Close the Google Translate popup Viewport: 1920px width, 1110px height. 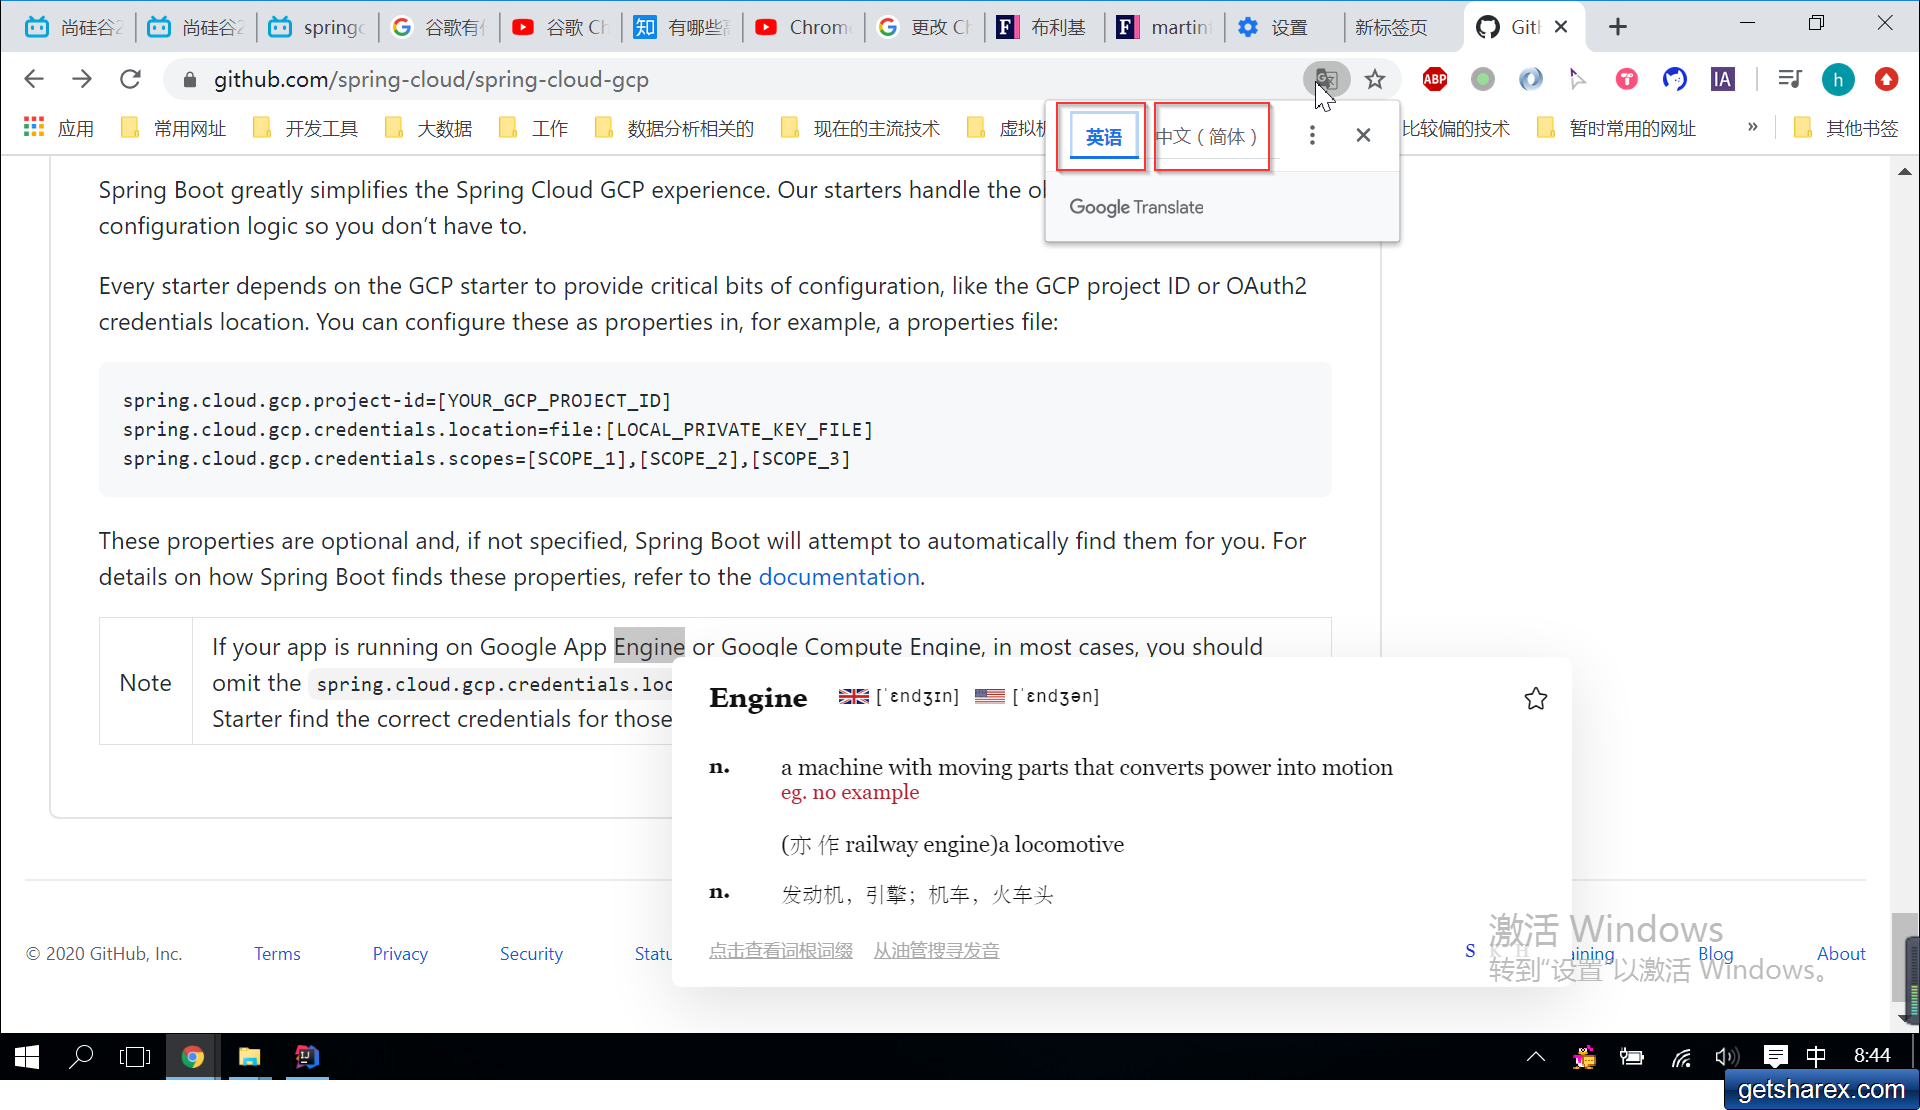point(1363,135)
